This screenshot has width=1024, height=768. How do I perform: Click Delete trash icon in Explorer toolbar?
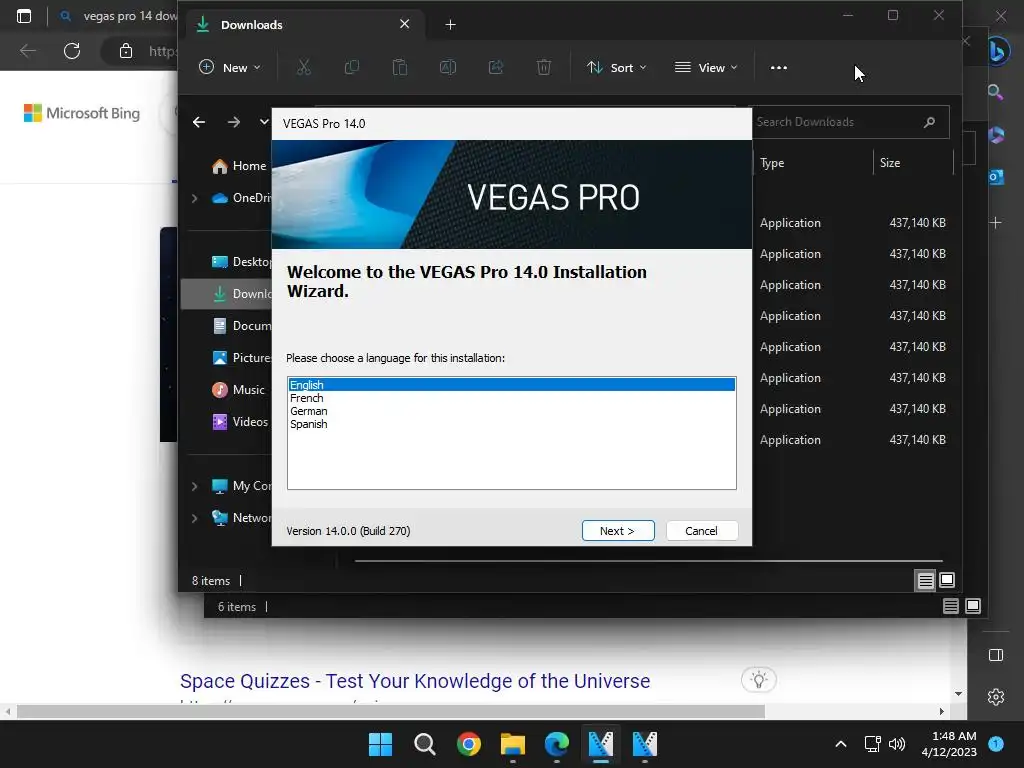tap(544, 67)
